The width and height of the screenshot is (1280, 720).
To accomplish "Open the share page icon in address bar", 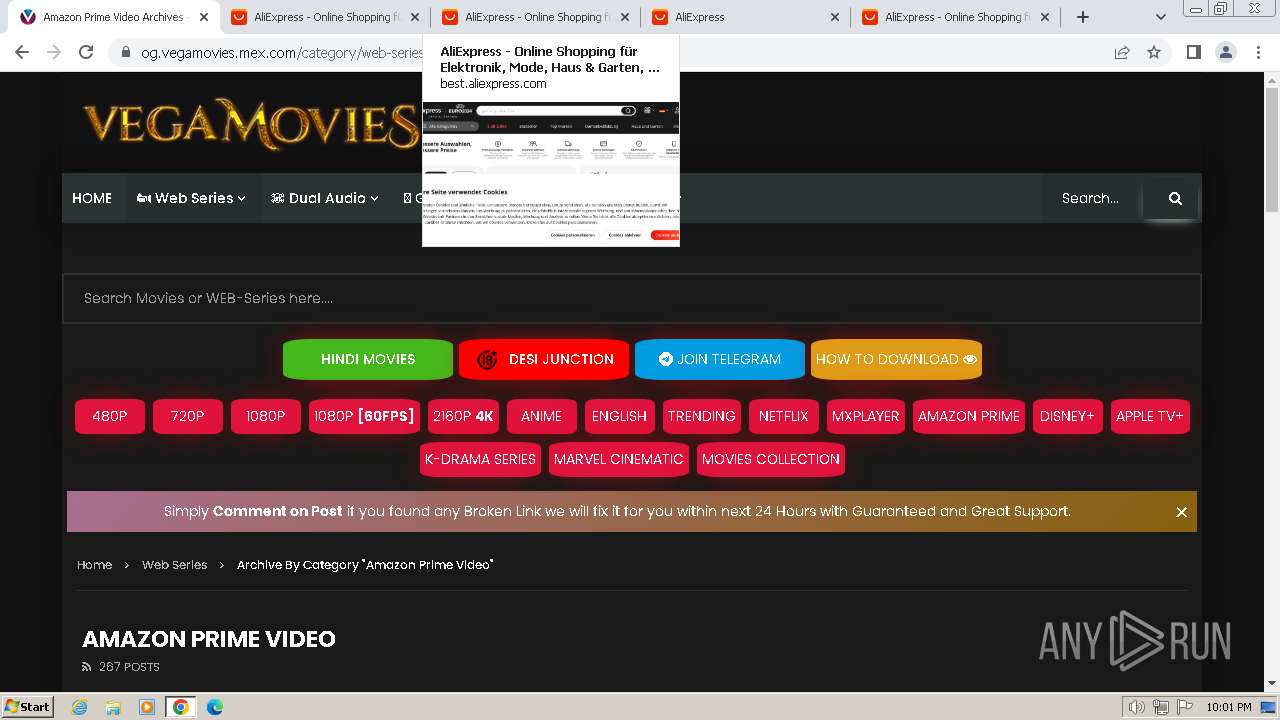I will [x=1122, y=52].
